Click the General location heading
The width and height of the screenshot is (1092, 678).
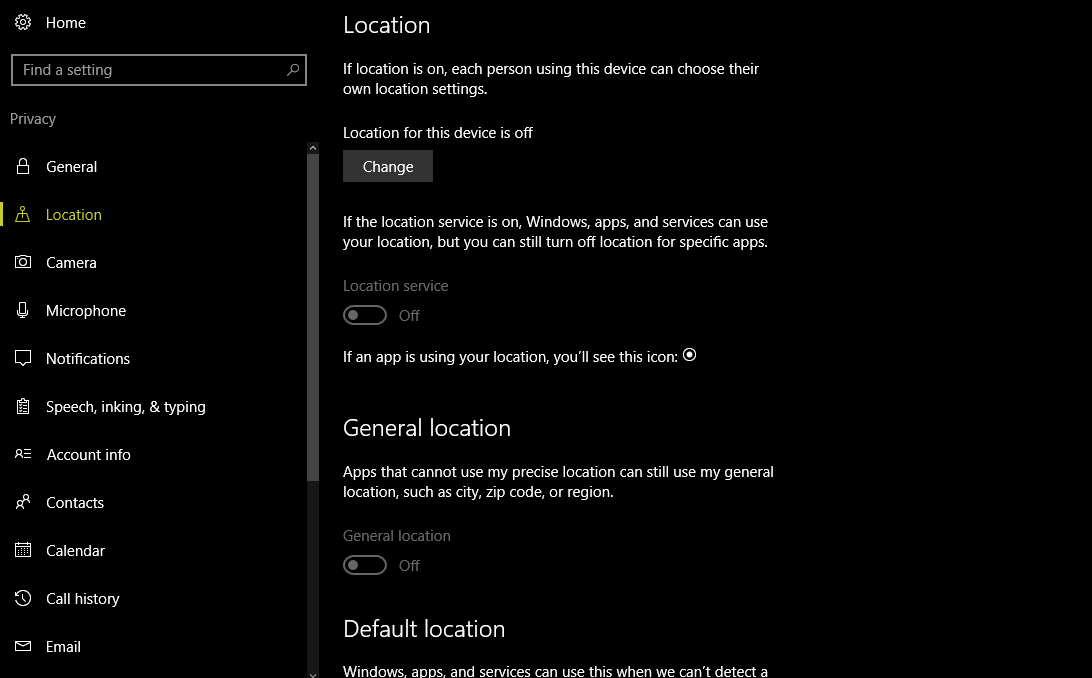click(427, 427)
